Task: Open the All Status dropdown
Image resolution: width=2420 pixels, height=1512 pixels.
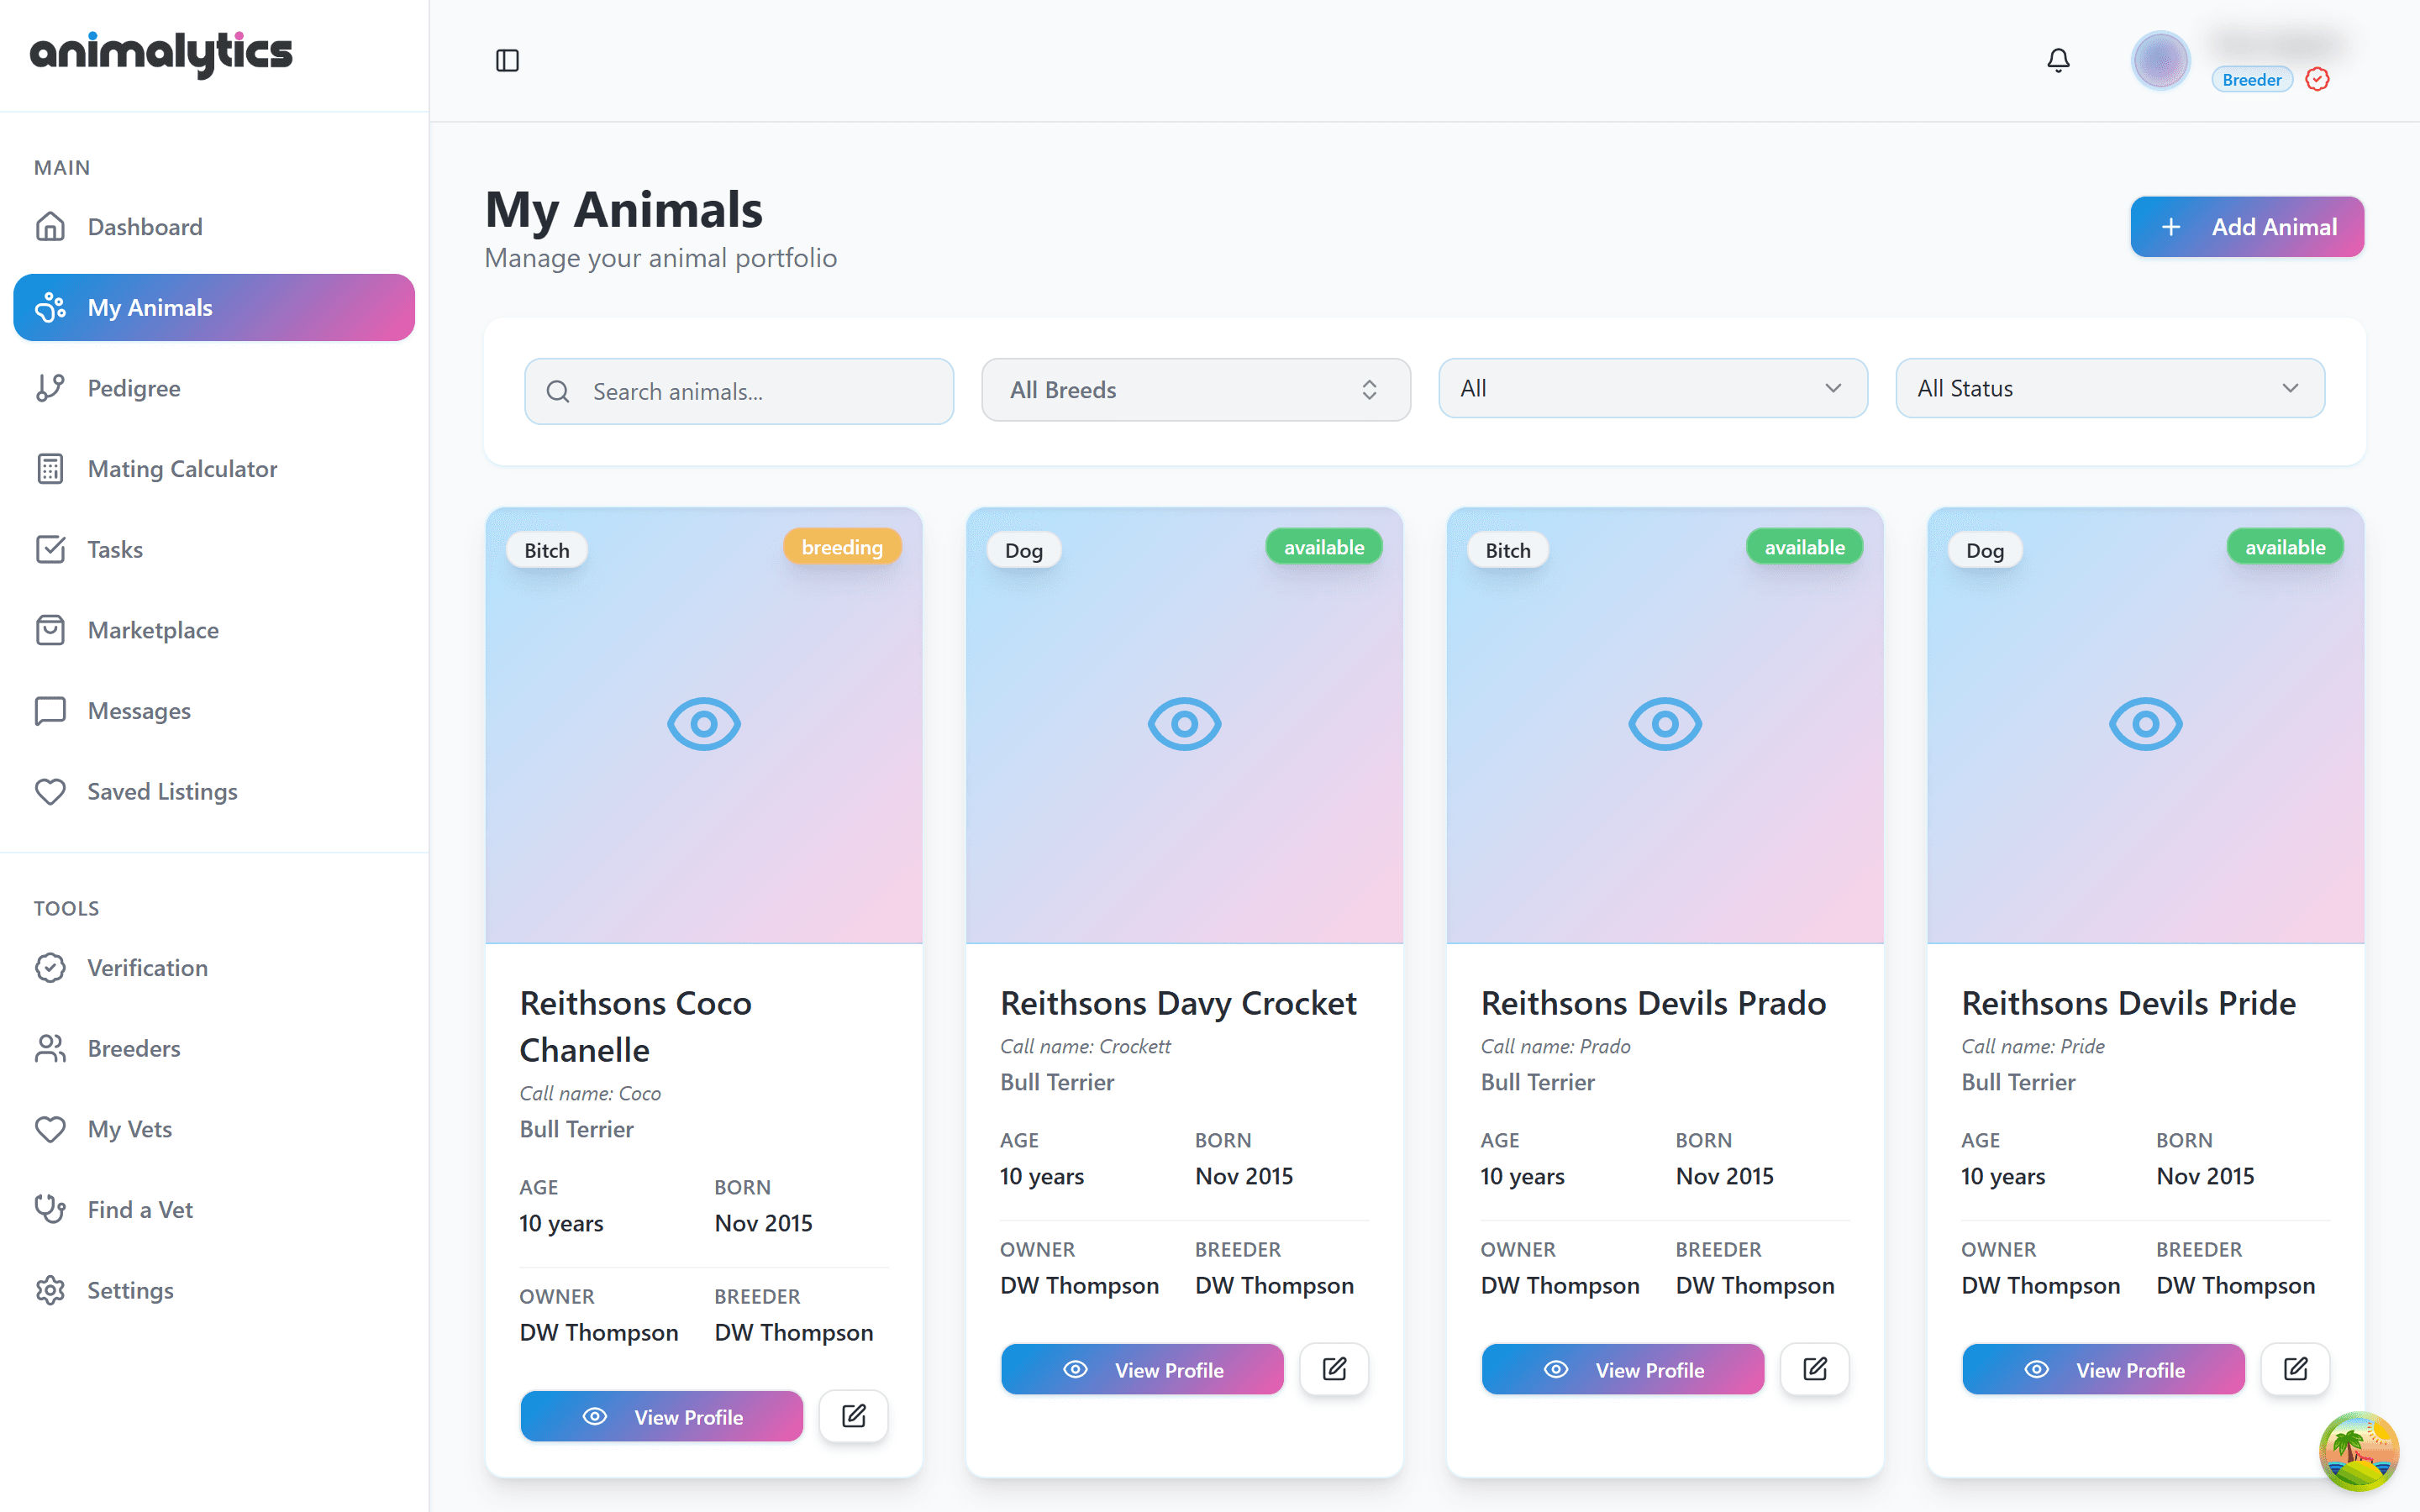Action: (2110, 388)
